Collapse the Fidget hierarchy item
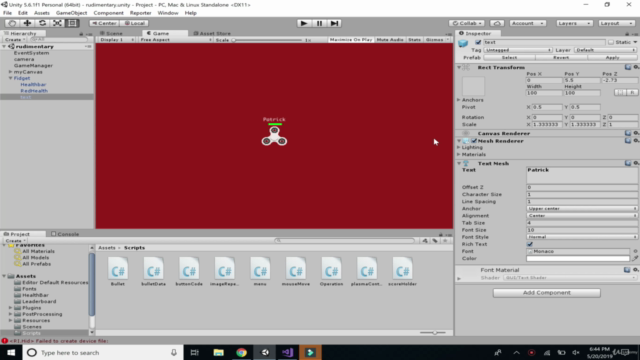 [10, 78]
